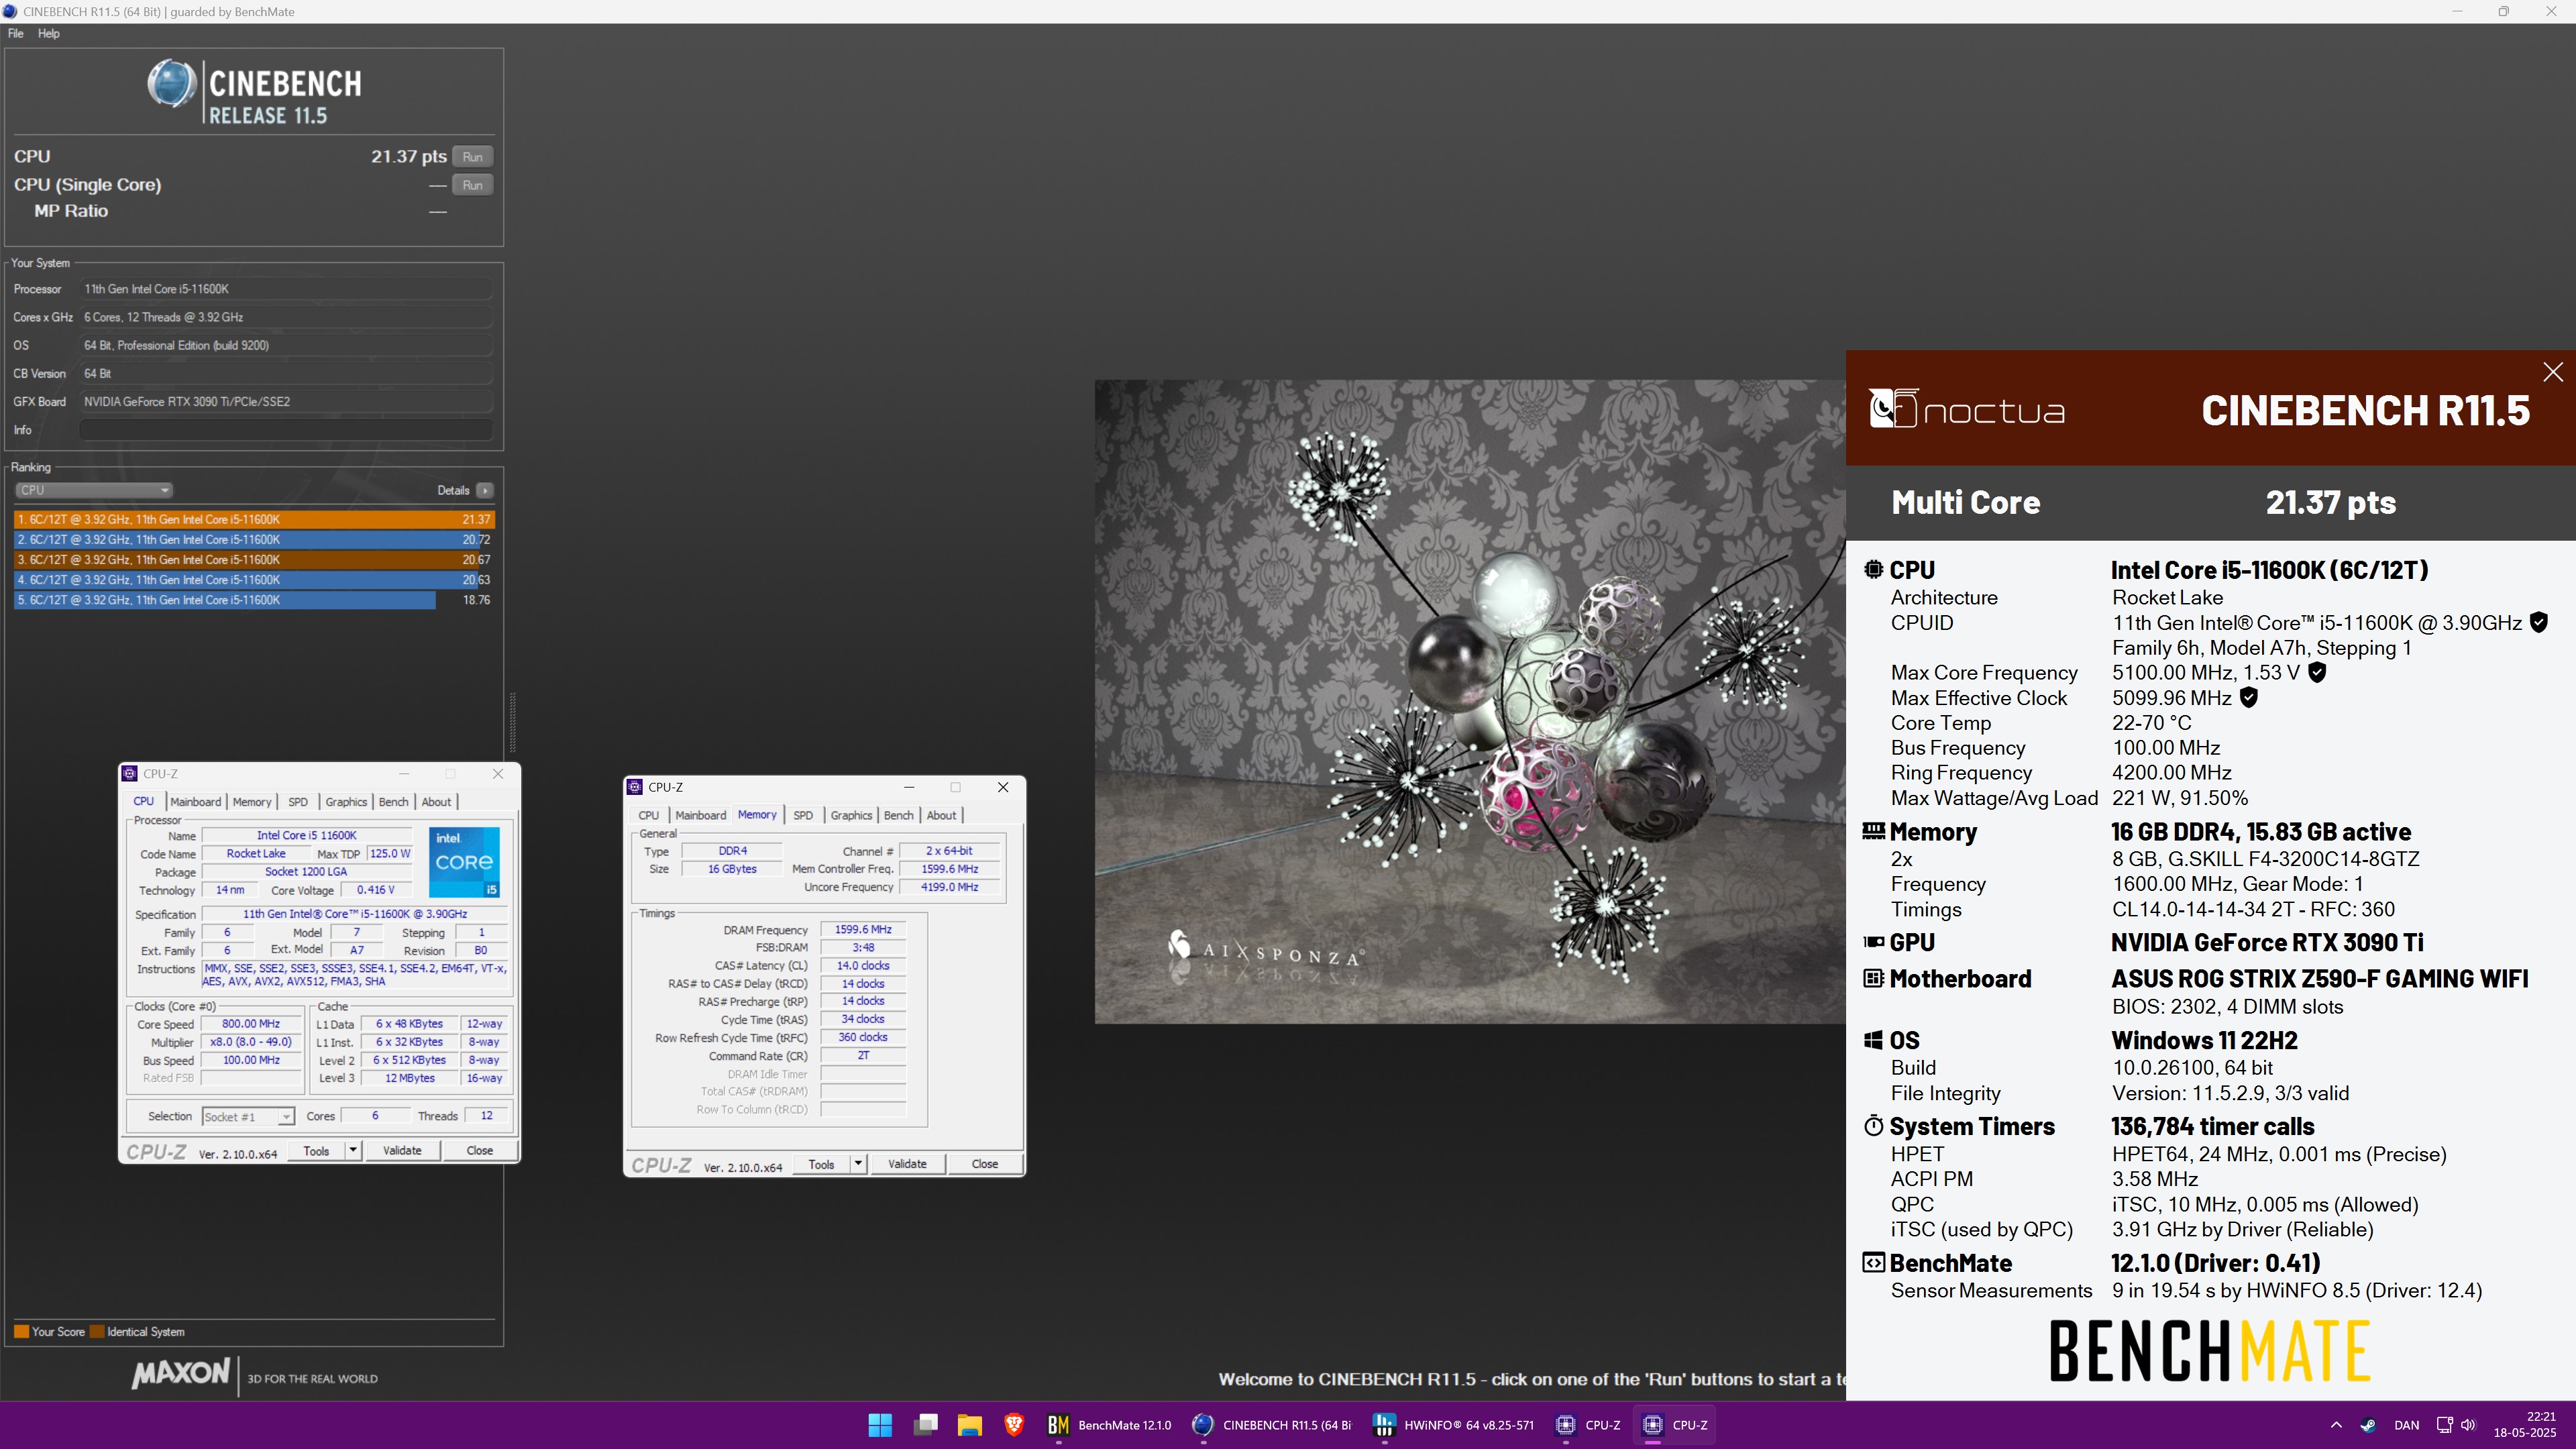The width and height of the screenshot is (2576, 1449).
Task: Close the BenchMate result overlay
Action: click(x=2553, y=372)
